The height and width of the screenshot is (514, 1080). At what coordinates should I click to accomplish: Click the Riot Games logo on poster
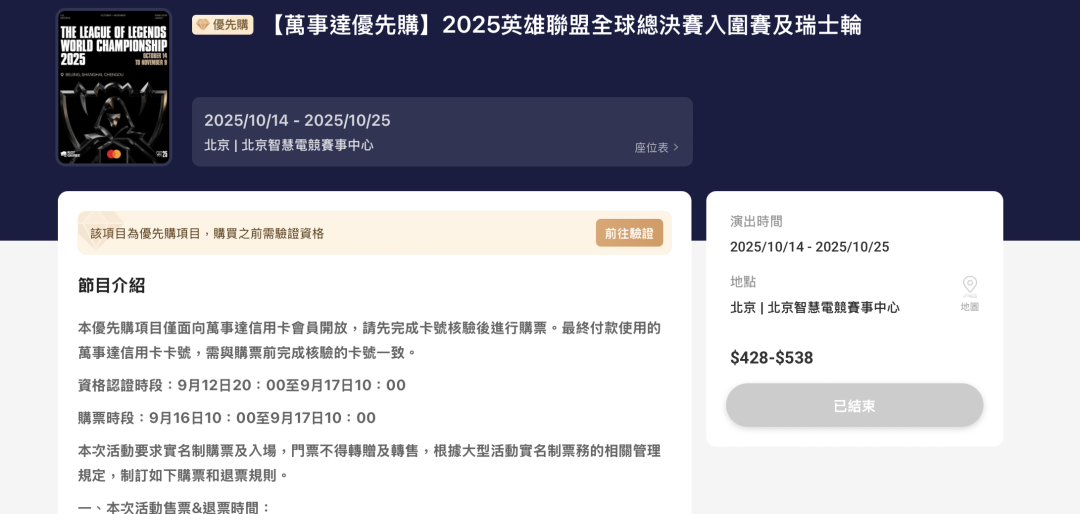[x=72, y=154]
